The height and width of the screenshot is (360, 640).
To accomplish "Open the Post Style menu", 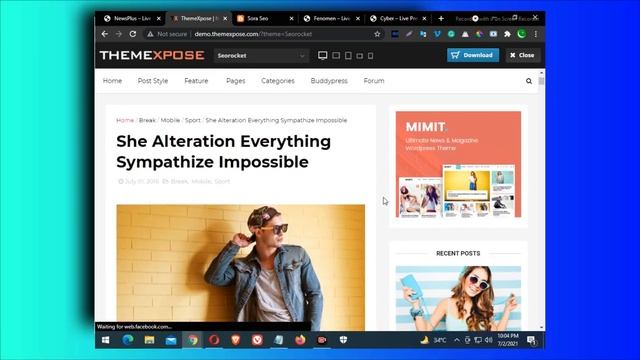I will (153, 81).
